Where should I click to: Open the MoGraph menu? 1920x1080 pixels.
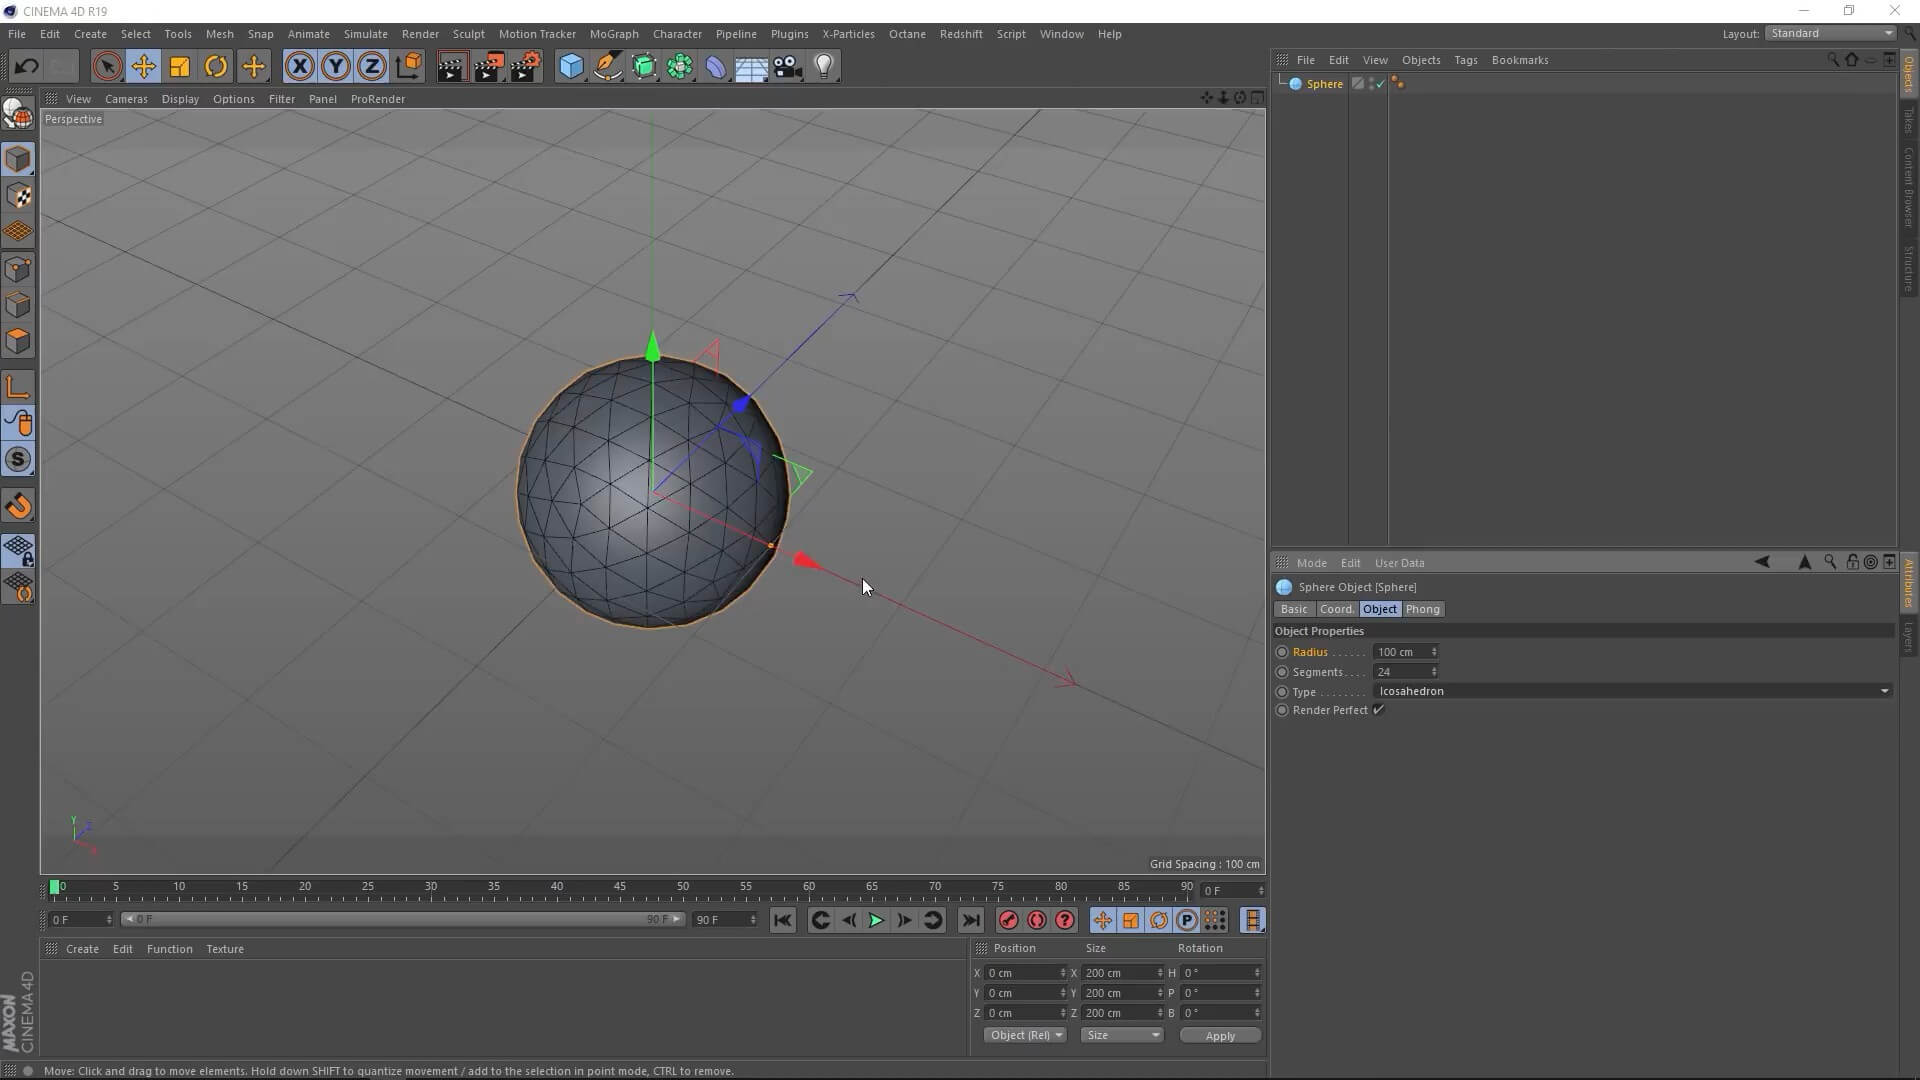(614, 33)
